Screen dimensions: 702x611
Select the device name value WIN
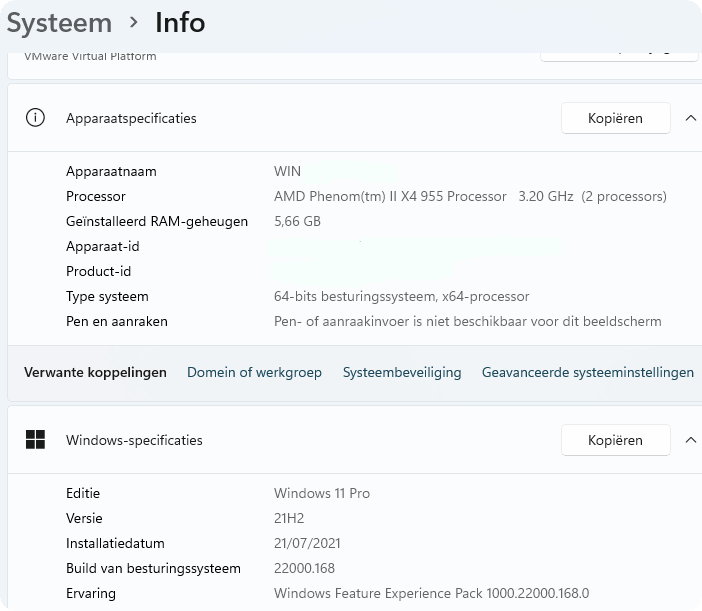click(287, 171)
